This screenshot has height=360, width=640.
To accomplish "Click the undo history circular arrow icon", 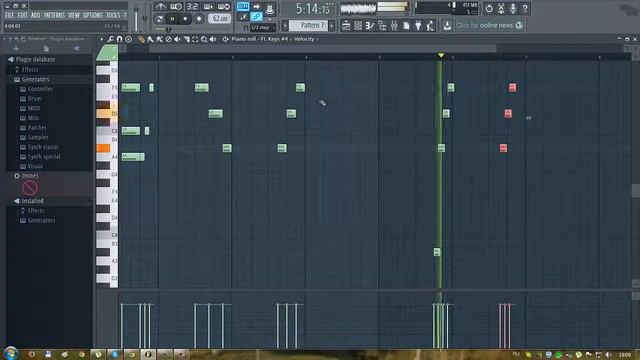I will (x=489, y=8).
